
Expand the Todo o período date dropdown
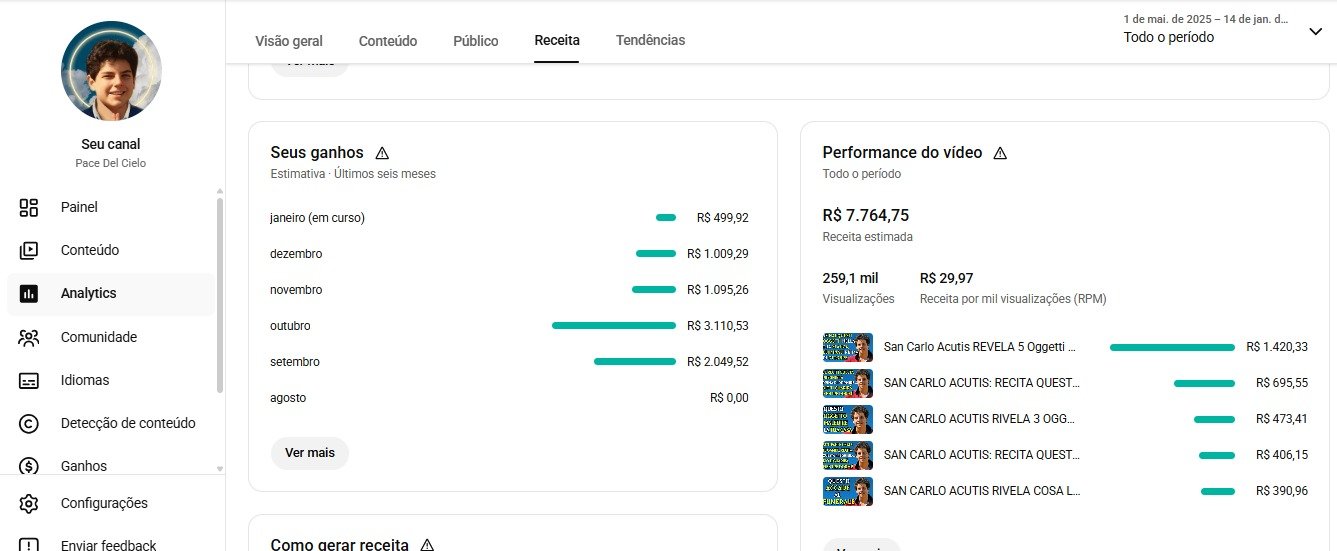[1315, 32]
